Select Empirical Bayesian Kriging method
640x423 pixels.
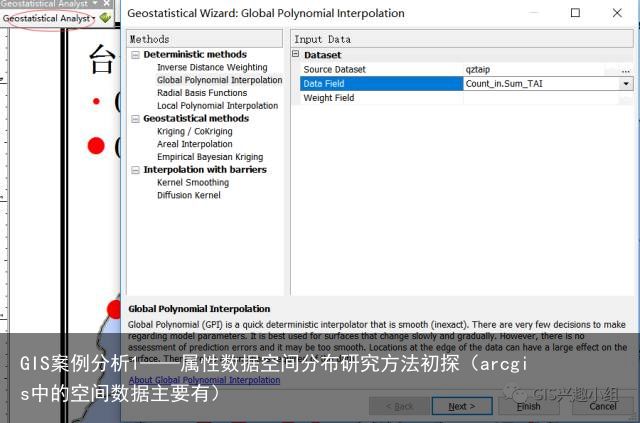click(x=210, y=157)
